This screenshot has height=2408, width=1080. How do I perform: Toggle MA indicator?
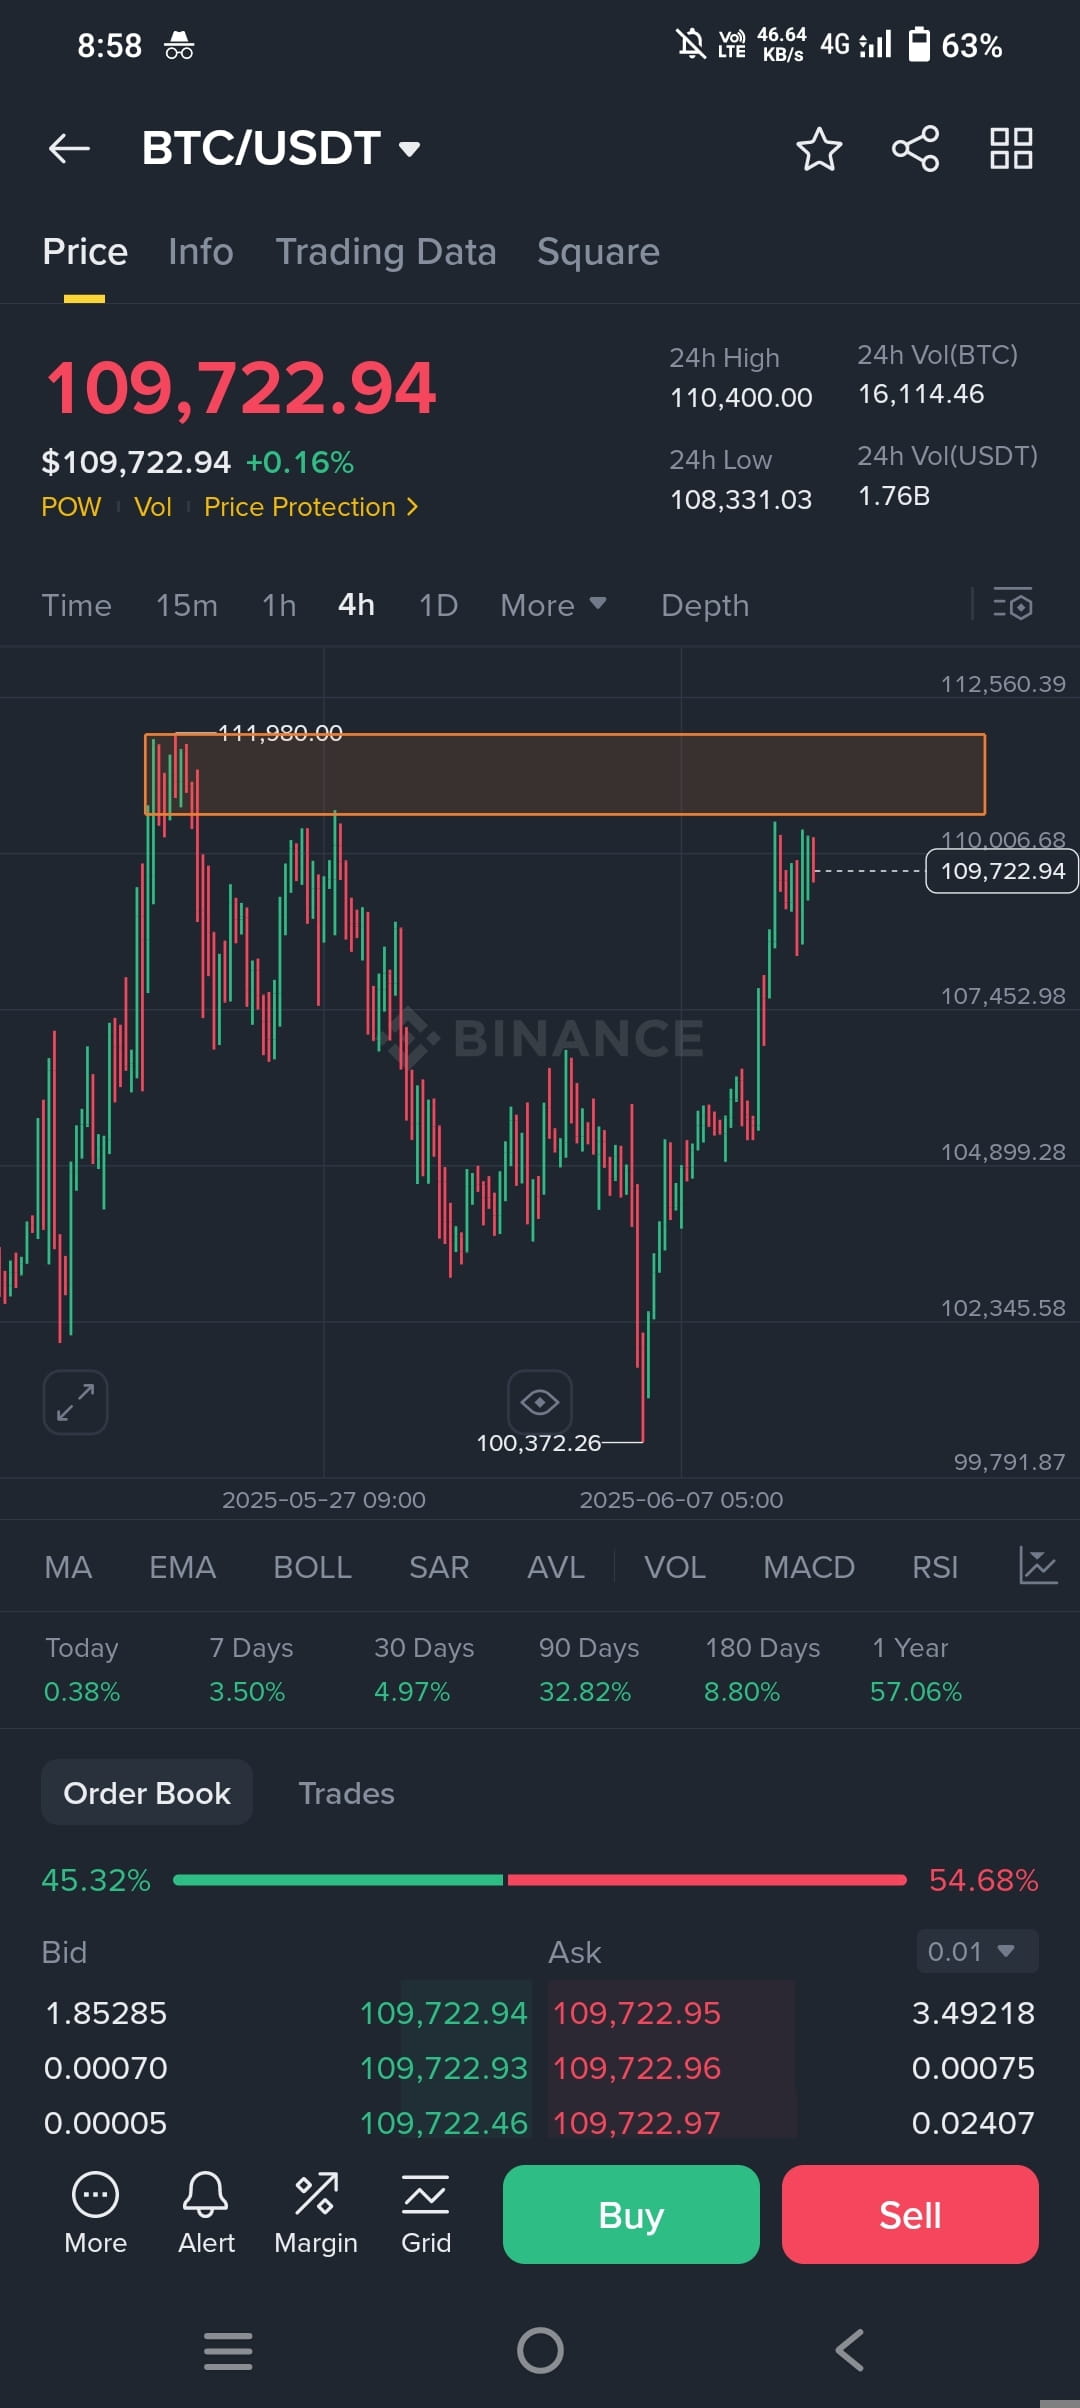point(68,1567)
